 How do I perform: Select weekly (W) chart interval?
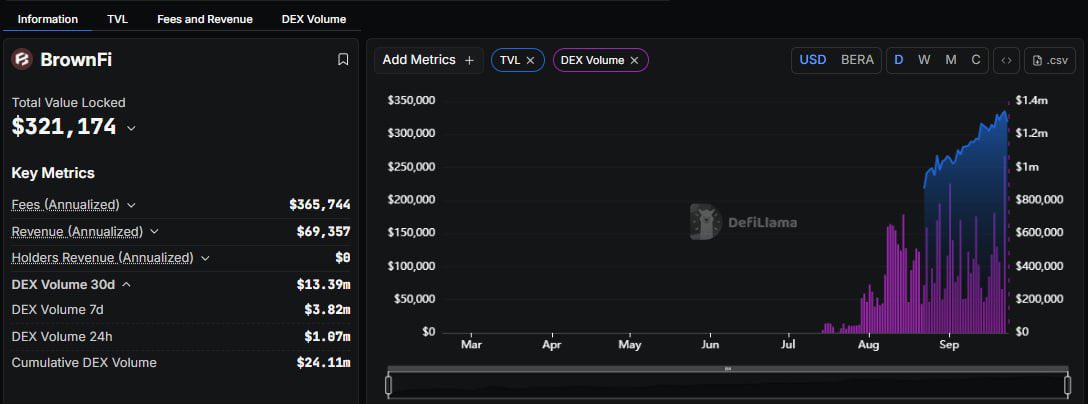pos(924,60)
